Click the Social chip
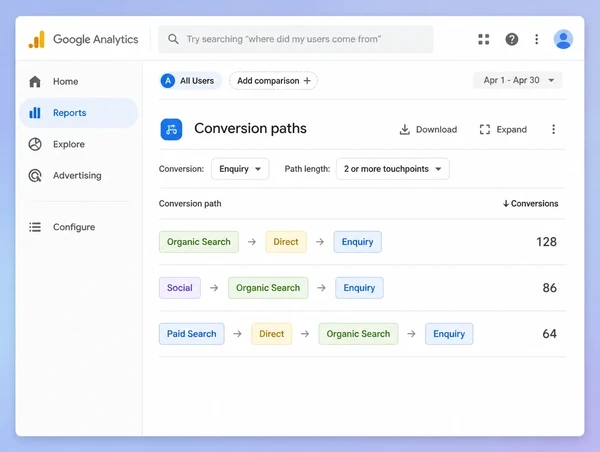 tap(179, 288)
